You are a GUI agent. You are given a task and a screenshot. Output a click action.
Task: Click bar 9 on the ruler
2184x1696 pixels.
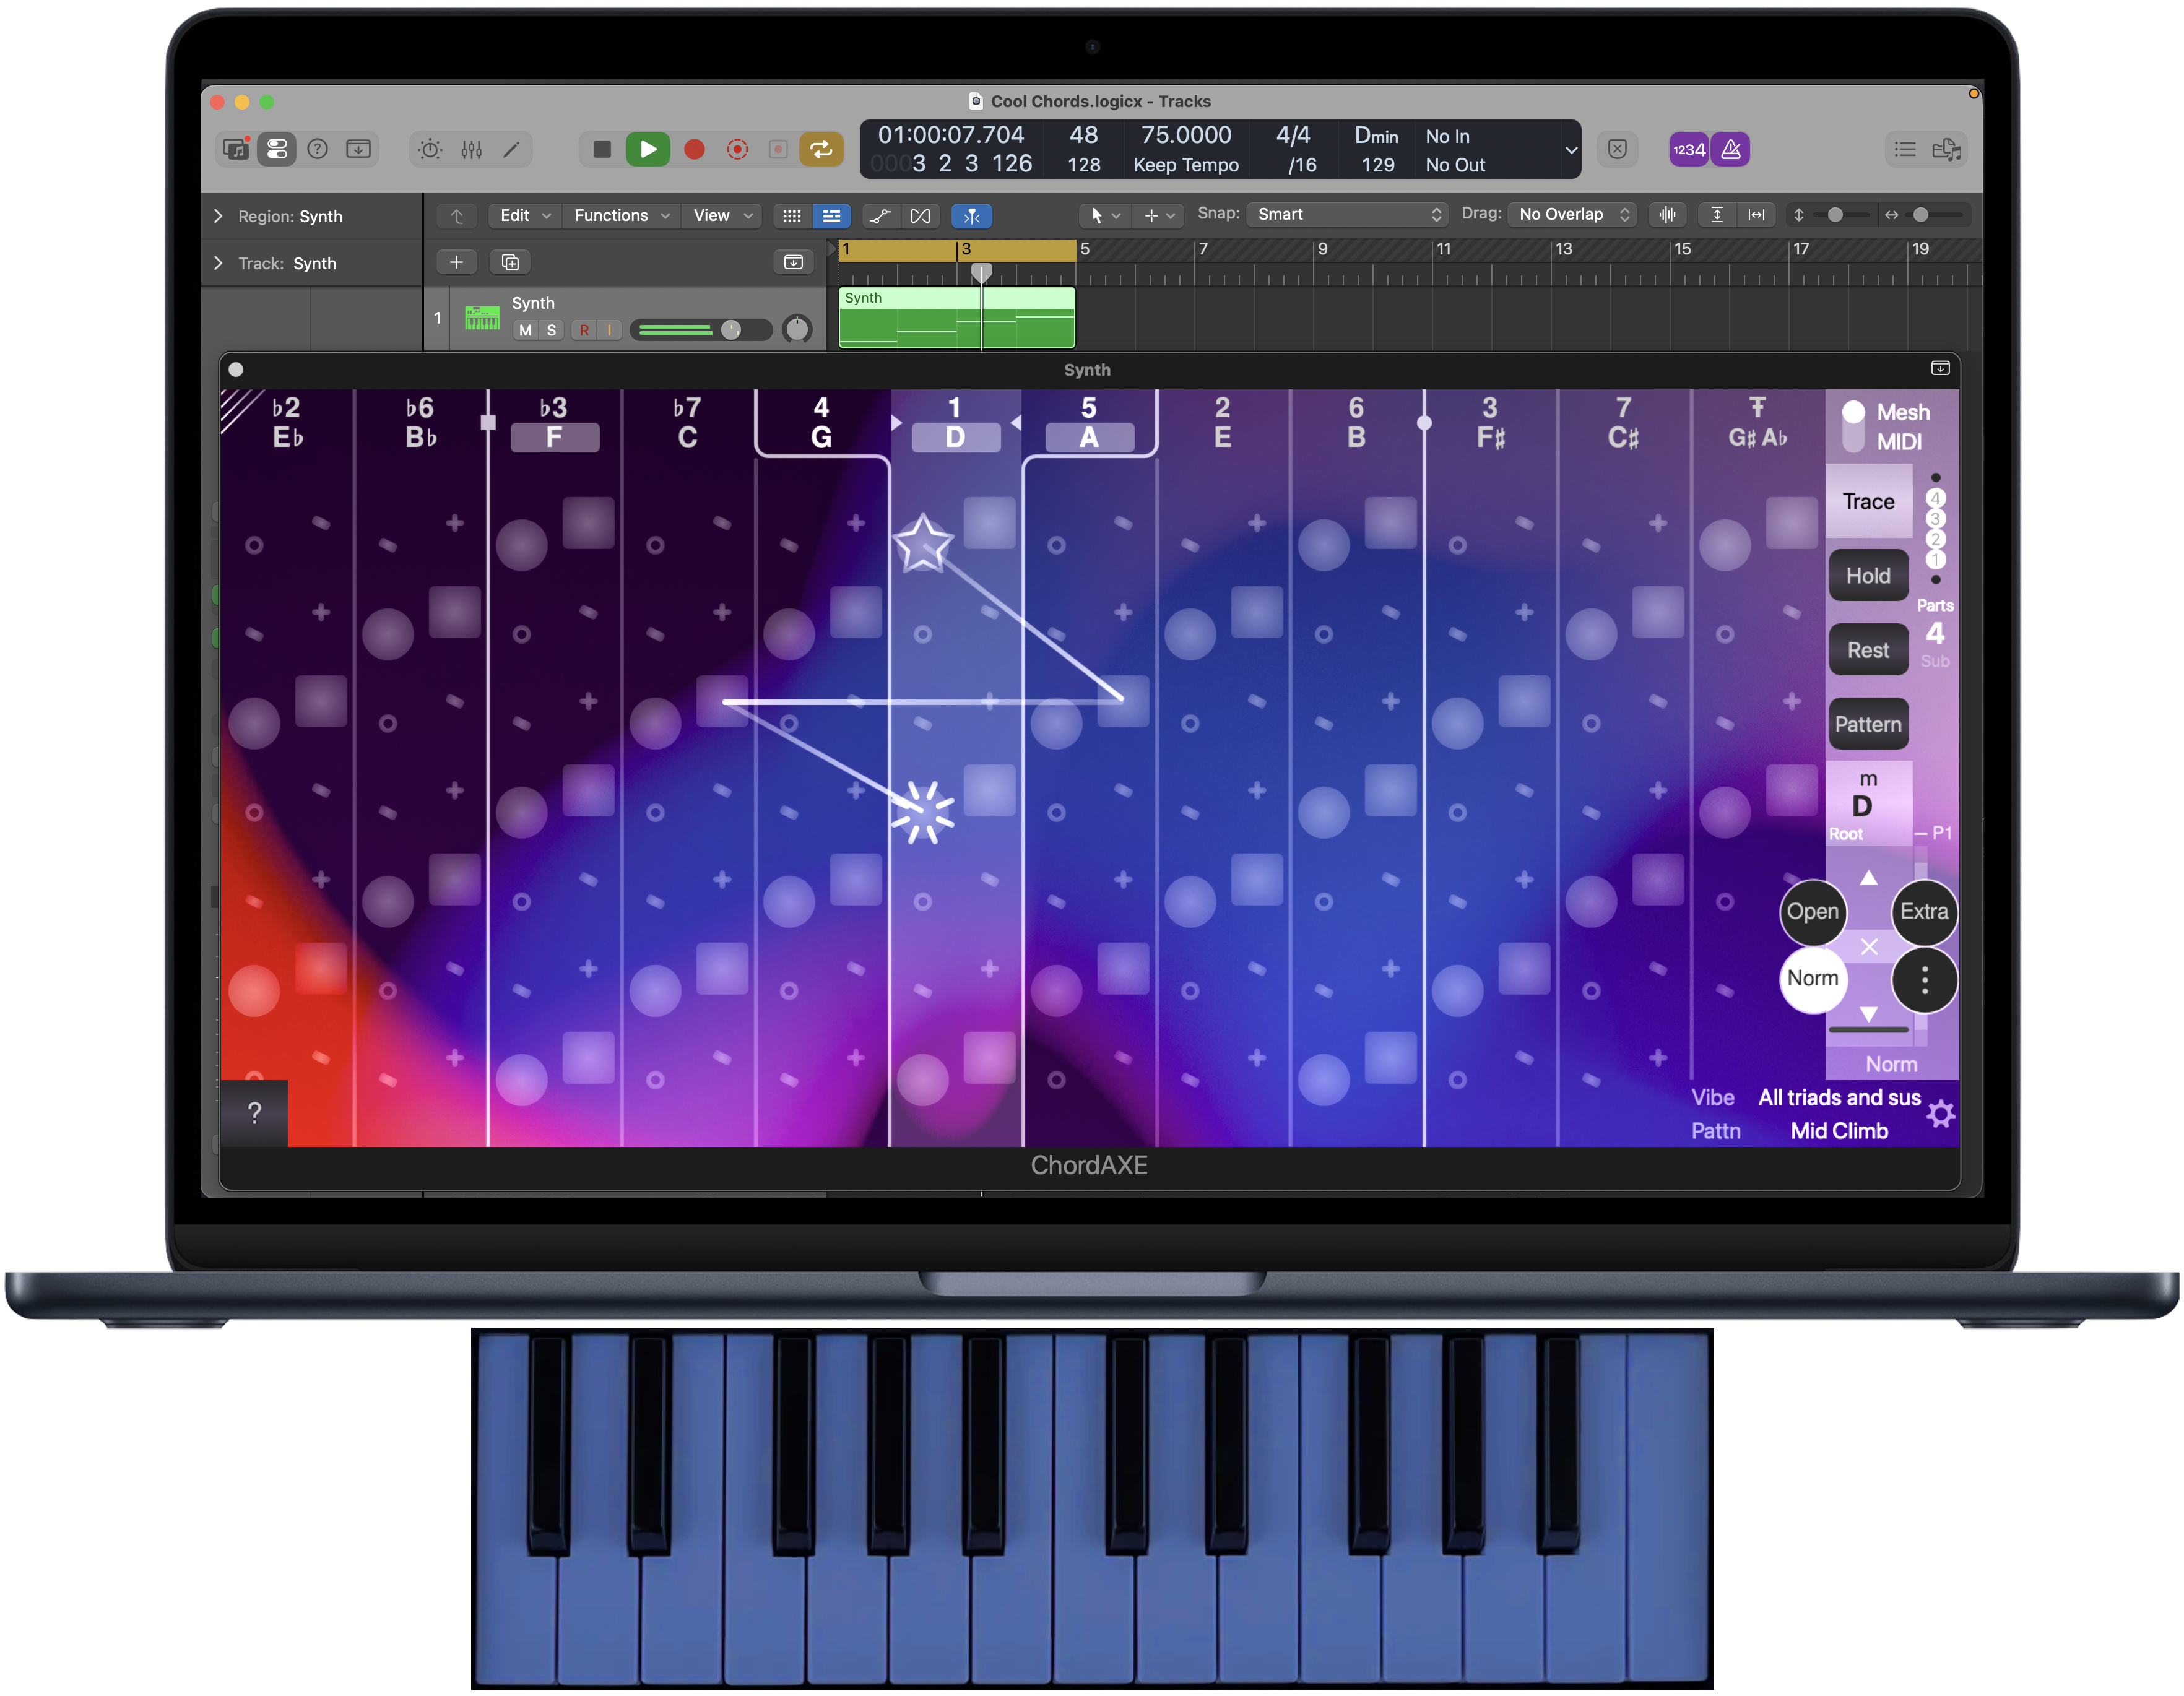1322,249
